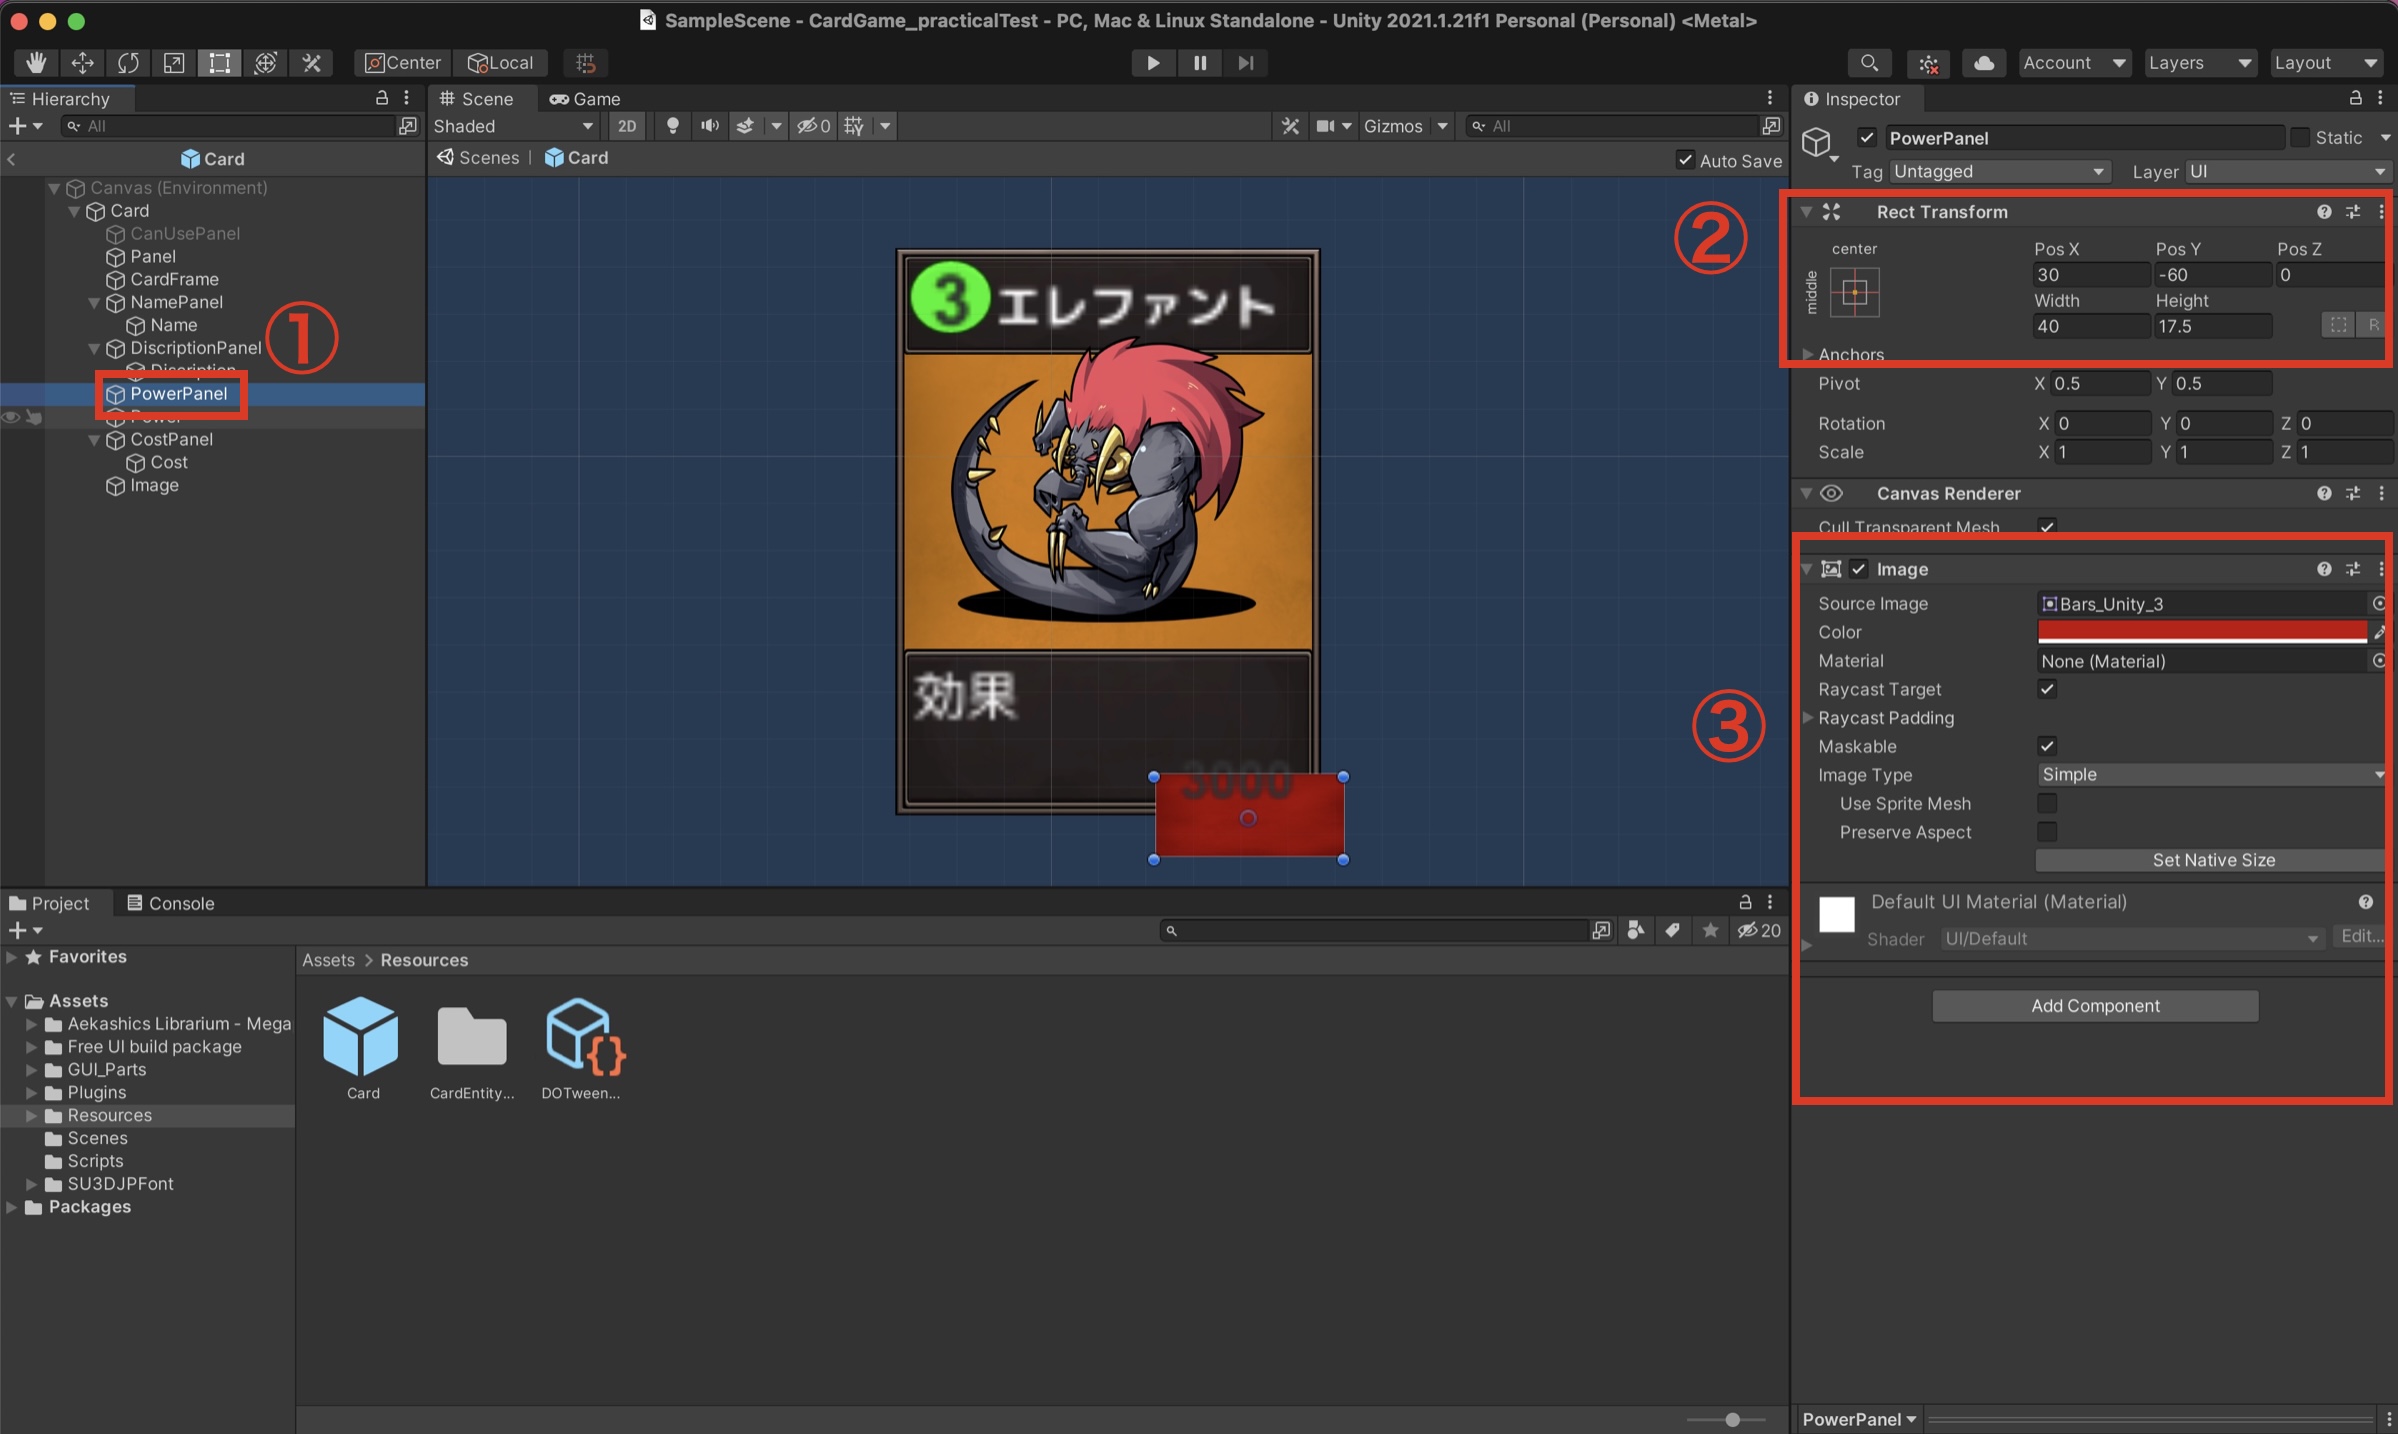Click the Add Component button

pyautogui.click(x=2094, y=1006)
